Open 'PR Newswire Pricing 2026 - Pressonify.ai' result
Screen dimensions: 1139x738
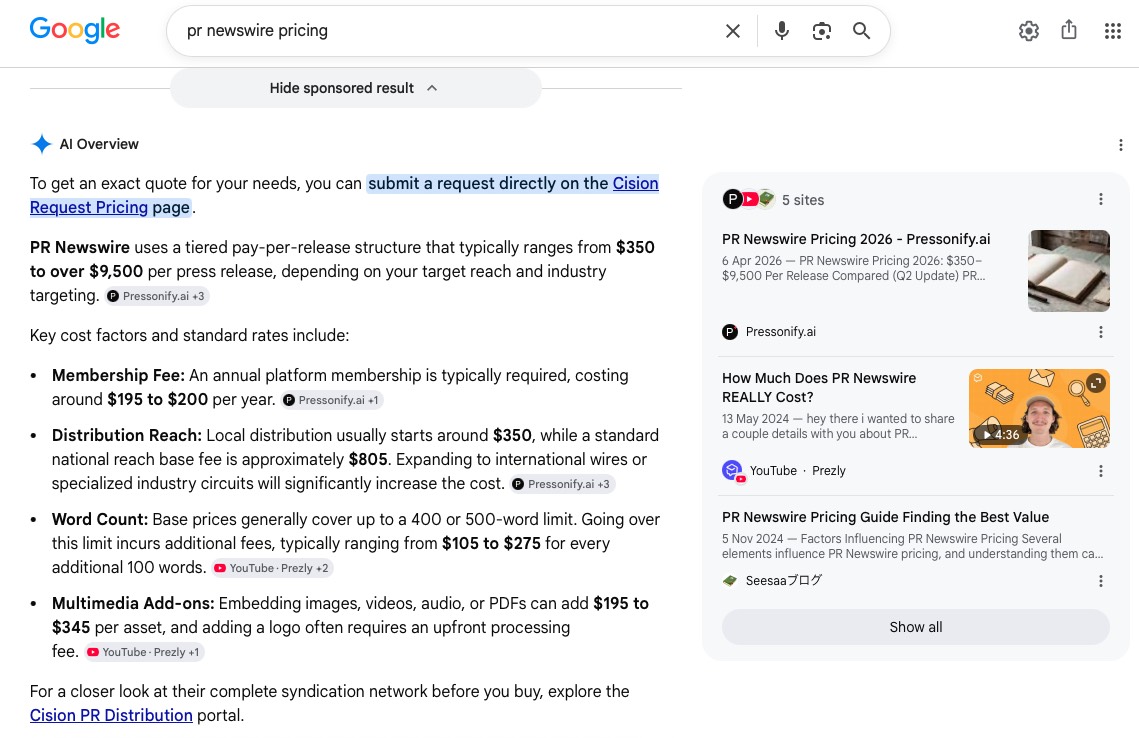click(x=856, y=239)
